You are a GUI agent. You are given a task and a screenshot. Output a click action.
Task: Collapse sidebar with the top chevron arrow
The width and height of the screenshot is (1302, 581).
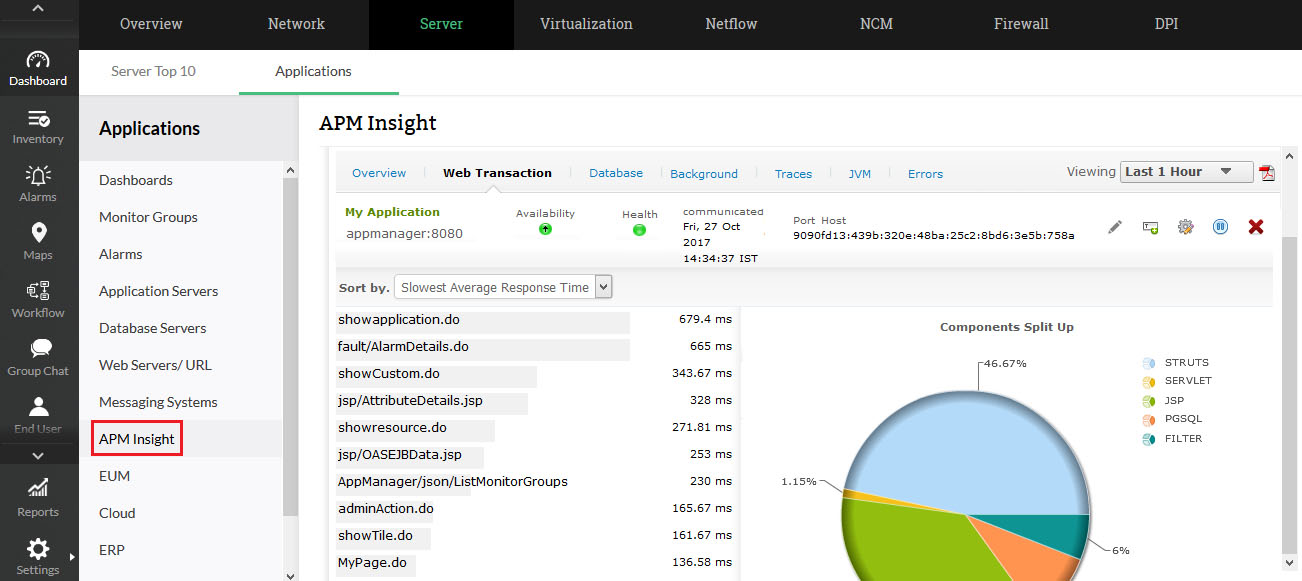(38, 9)
